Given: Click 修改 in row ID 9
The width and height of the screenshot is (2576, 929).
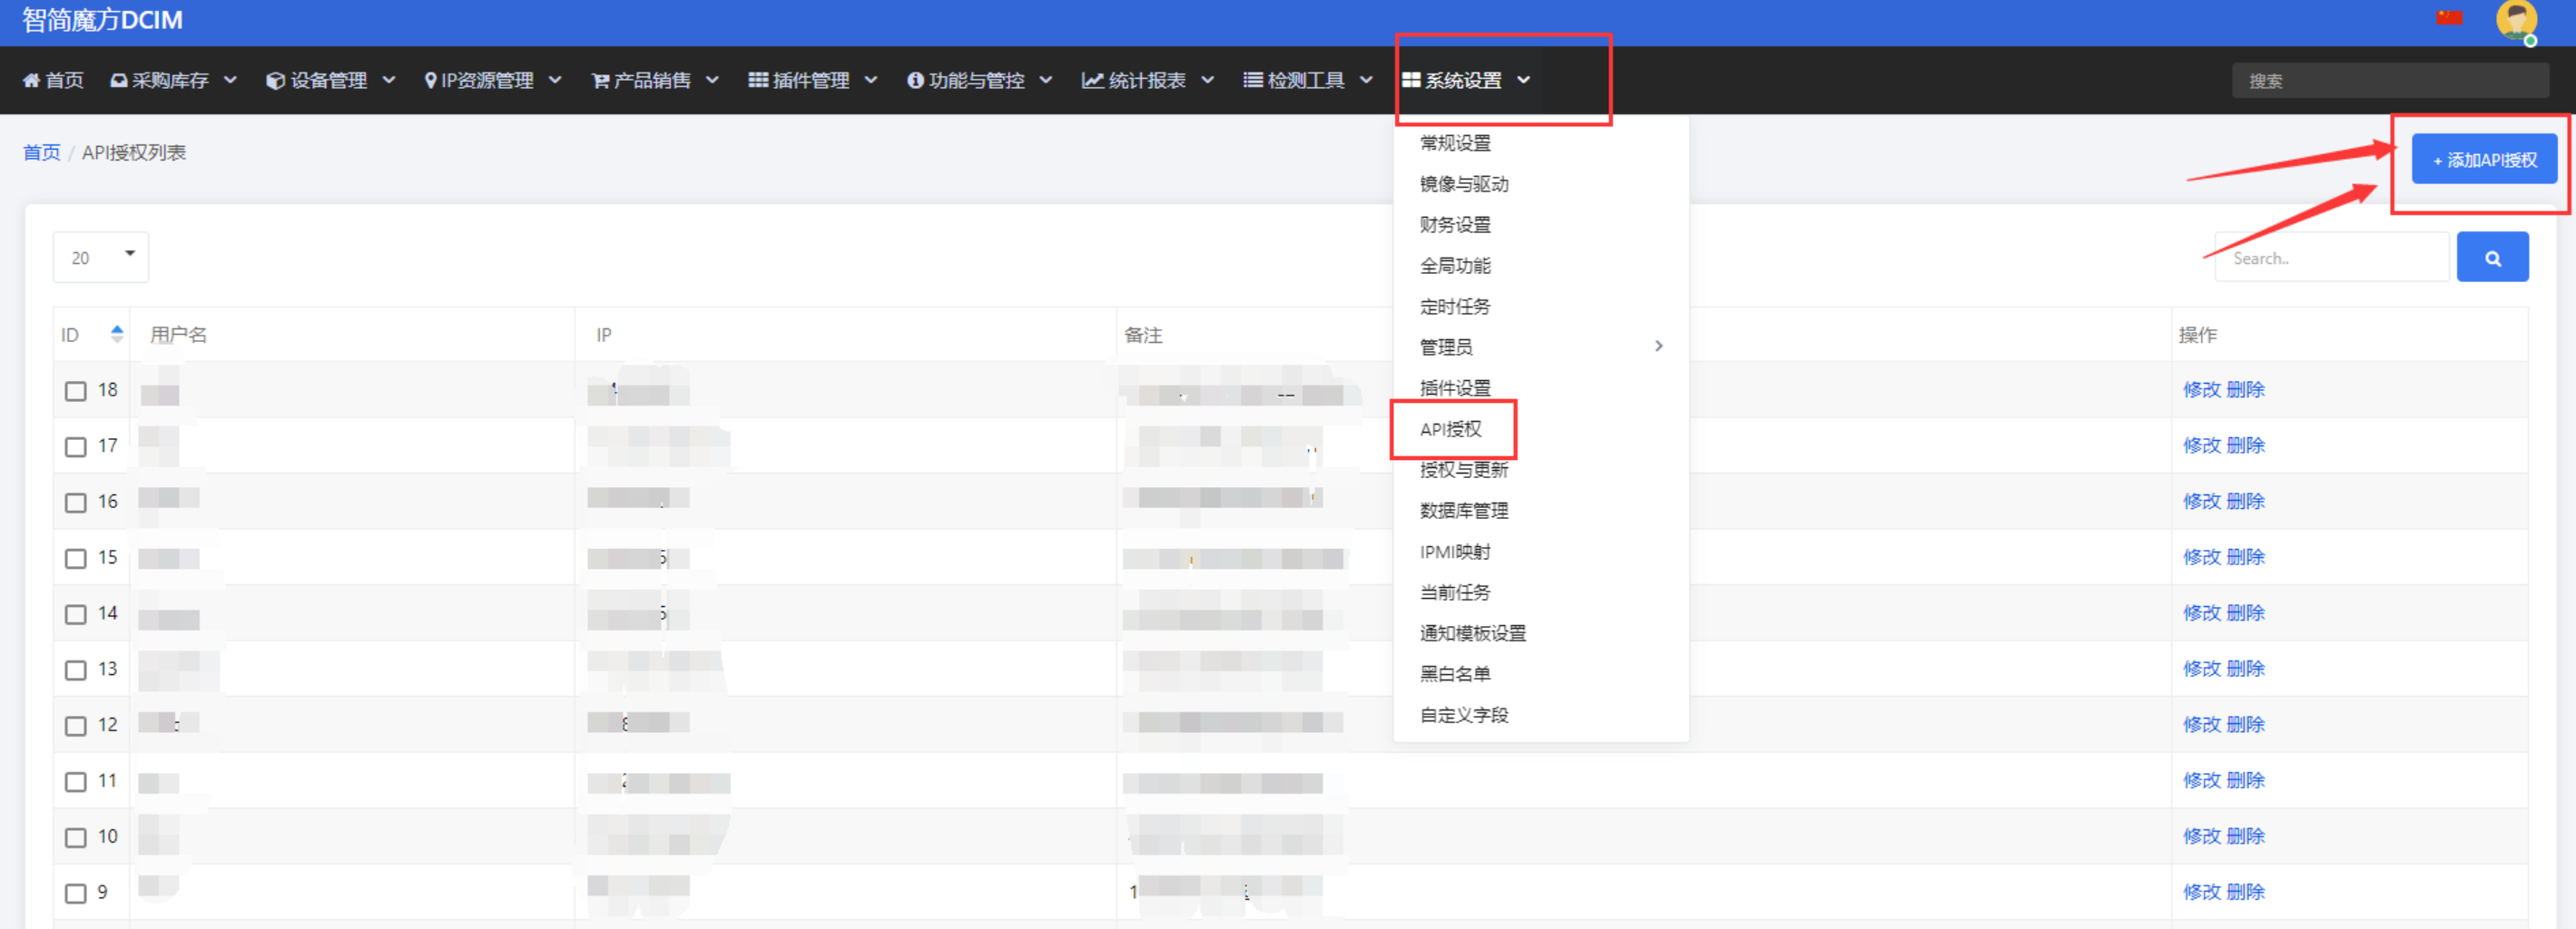Looking at the screenshot, I should coord(2201,892).
